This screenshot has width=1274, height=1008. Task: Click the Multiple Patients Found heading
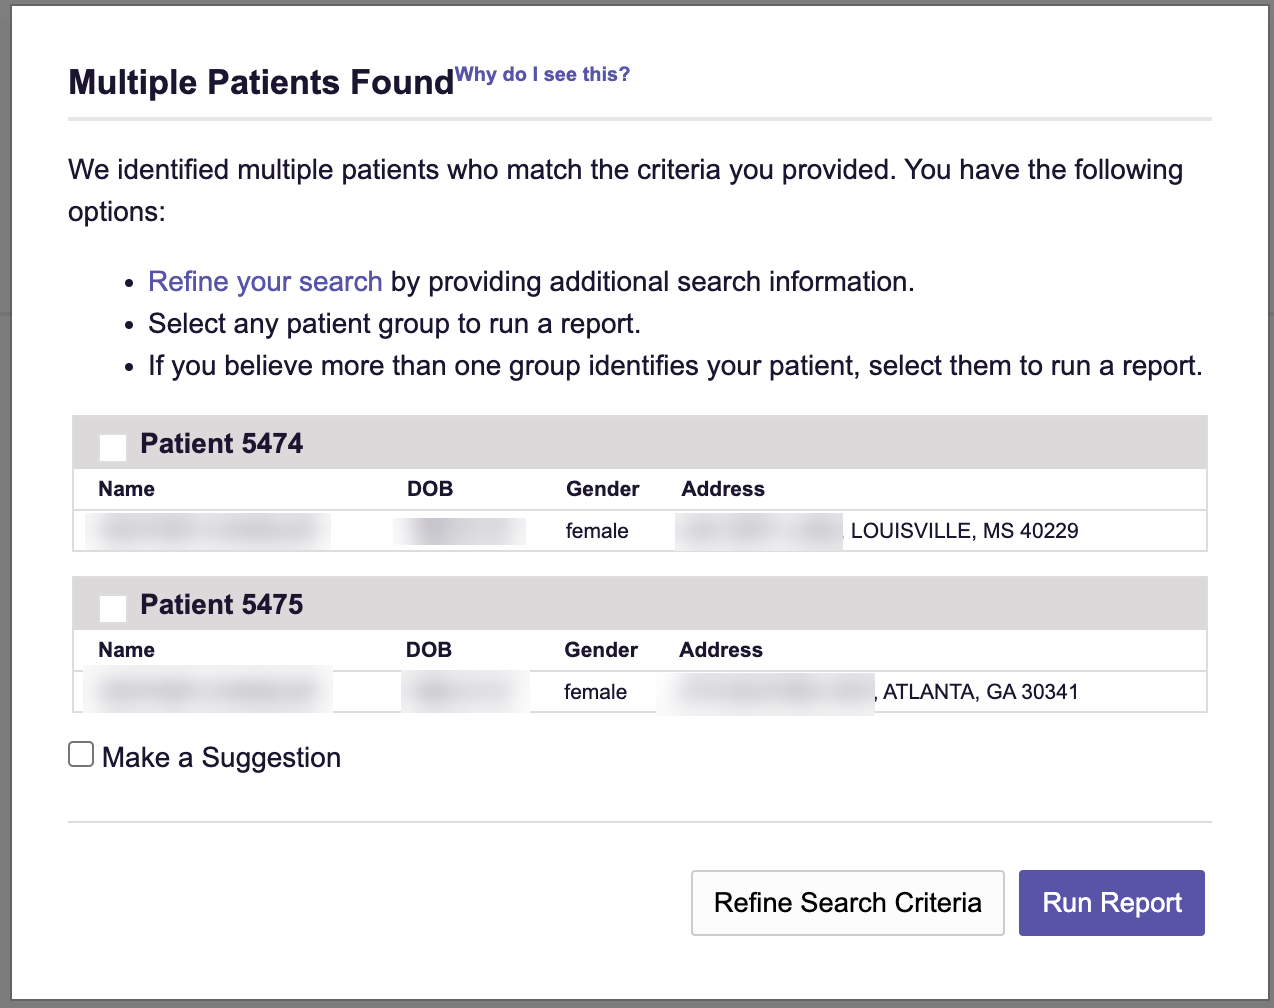tap(260, 82)
